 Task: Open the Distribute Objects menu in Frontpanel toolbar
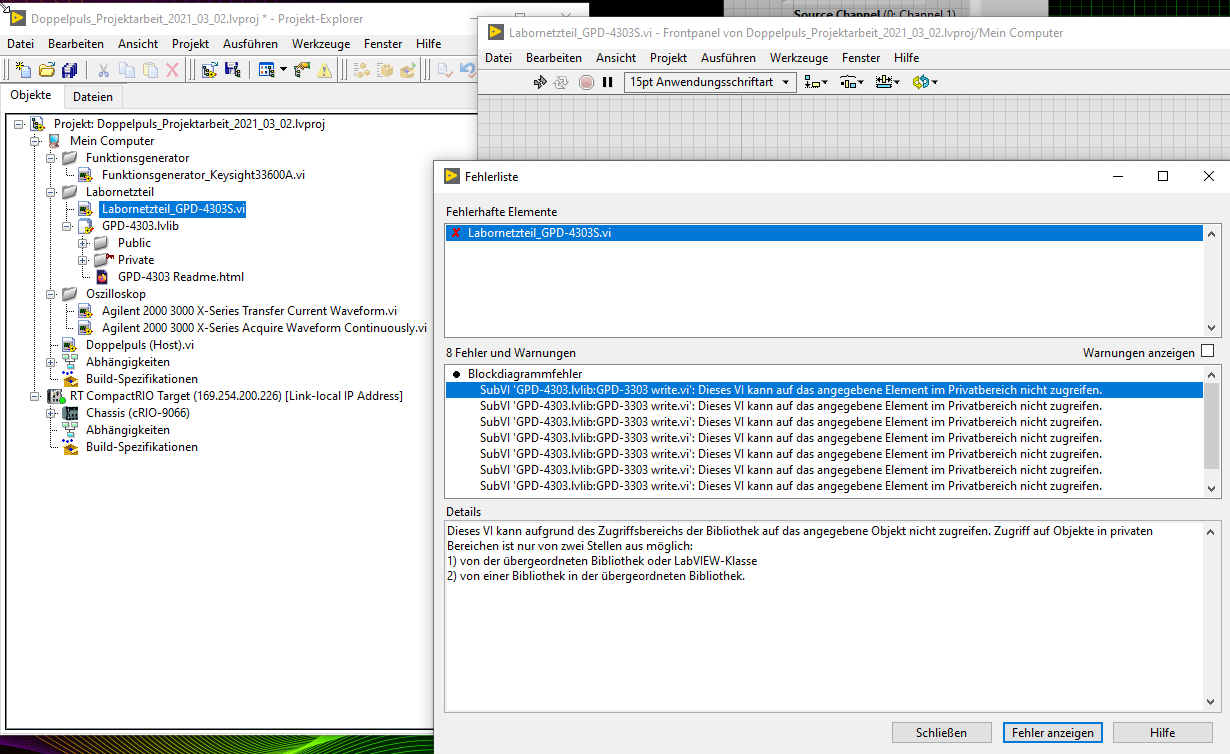pyautogui.click(x=852, y=82)
